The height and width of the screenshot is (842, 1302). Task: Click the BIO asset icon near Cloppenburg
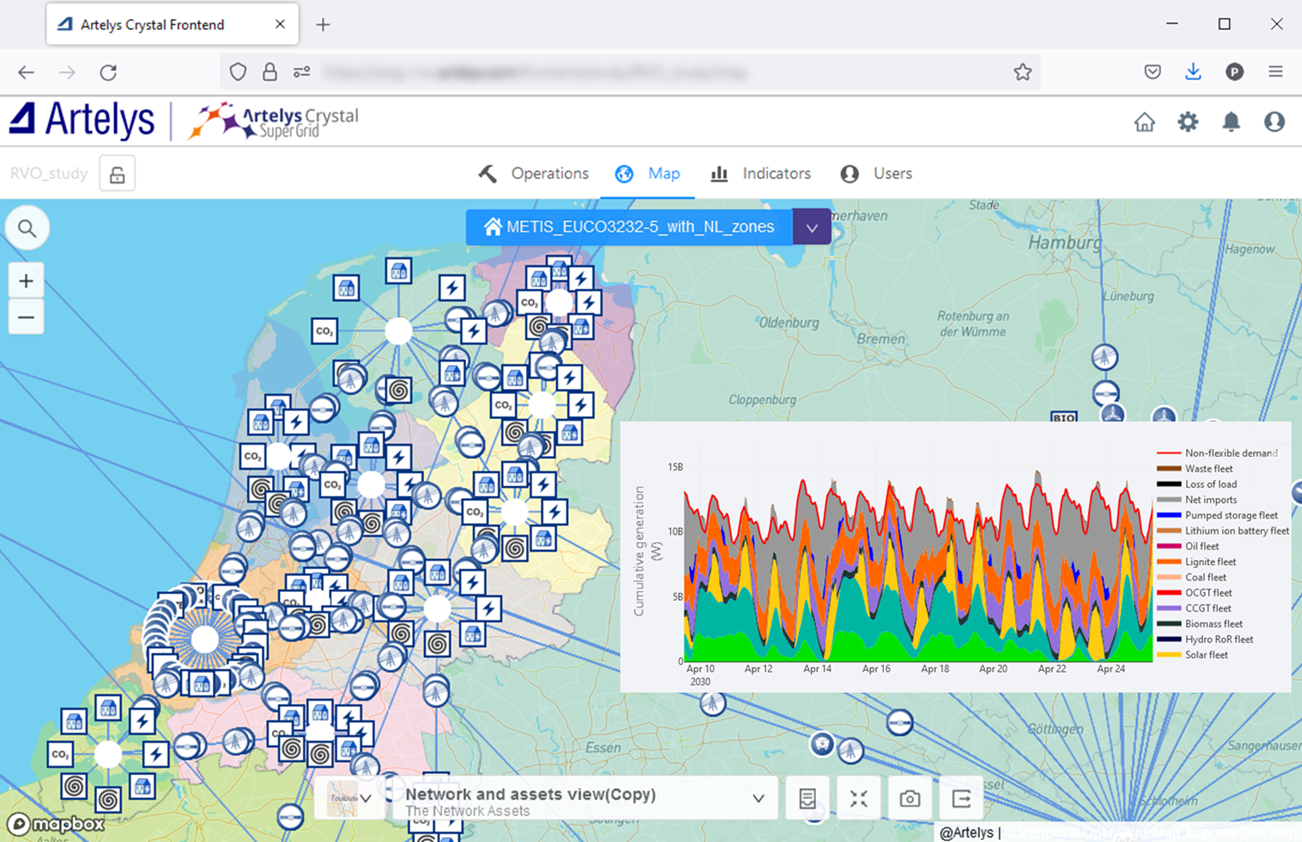point(1064,418)
